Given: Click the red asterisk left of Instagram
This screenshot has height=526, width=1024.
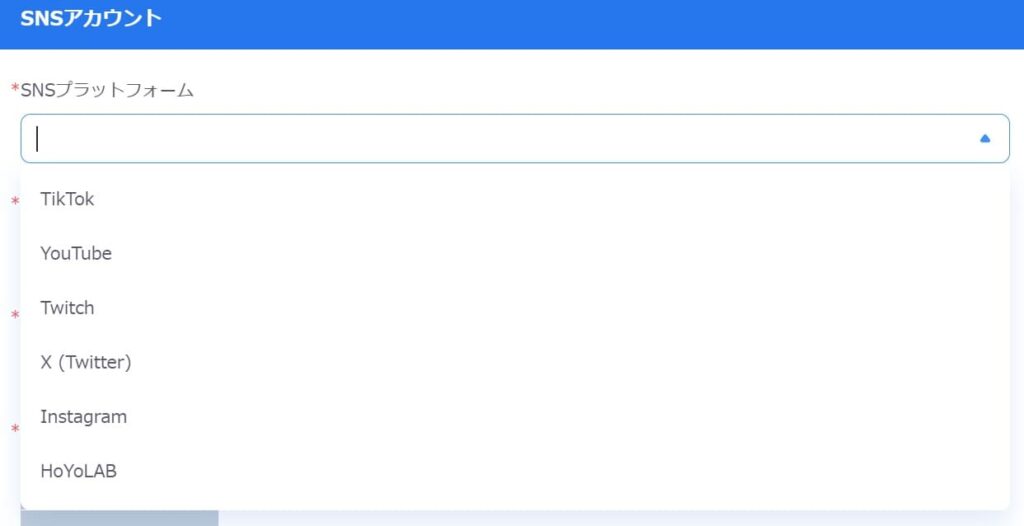Looking at the screenshot, I should click(x=15, y=429).
